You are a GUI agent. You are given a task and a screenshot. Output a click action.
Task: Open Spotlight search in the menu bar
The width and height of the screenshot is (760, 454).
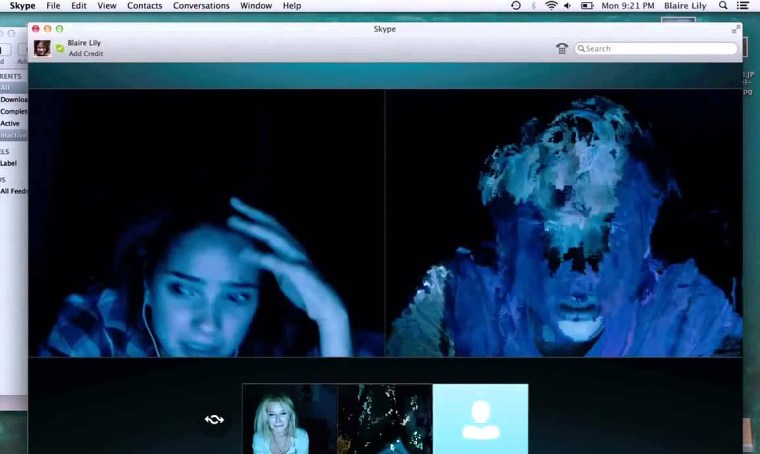(x=722, y=6)
